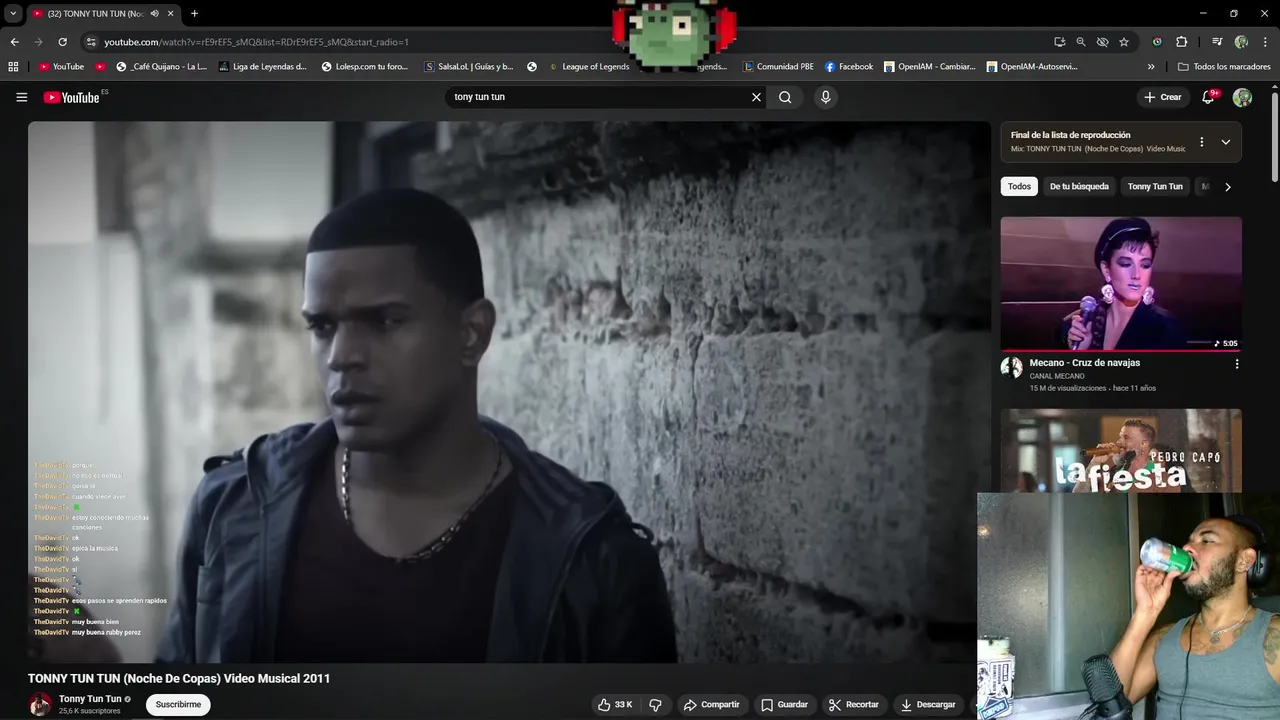1280x720 pixels.
Task: Subscribe to Tonny Tun Tun channel
Action: [178, 705]
